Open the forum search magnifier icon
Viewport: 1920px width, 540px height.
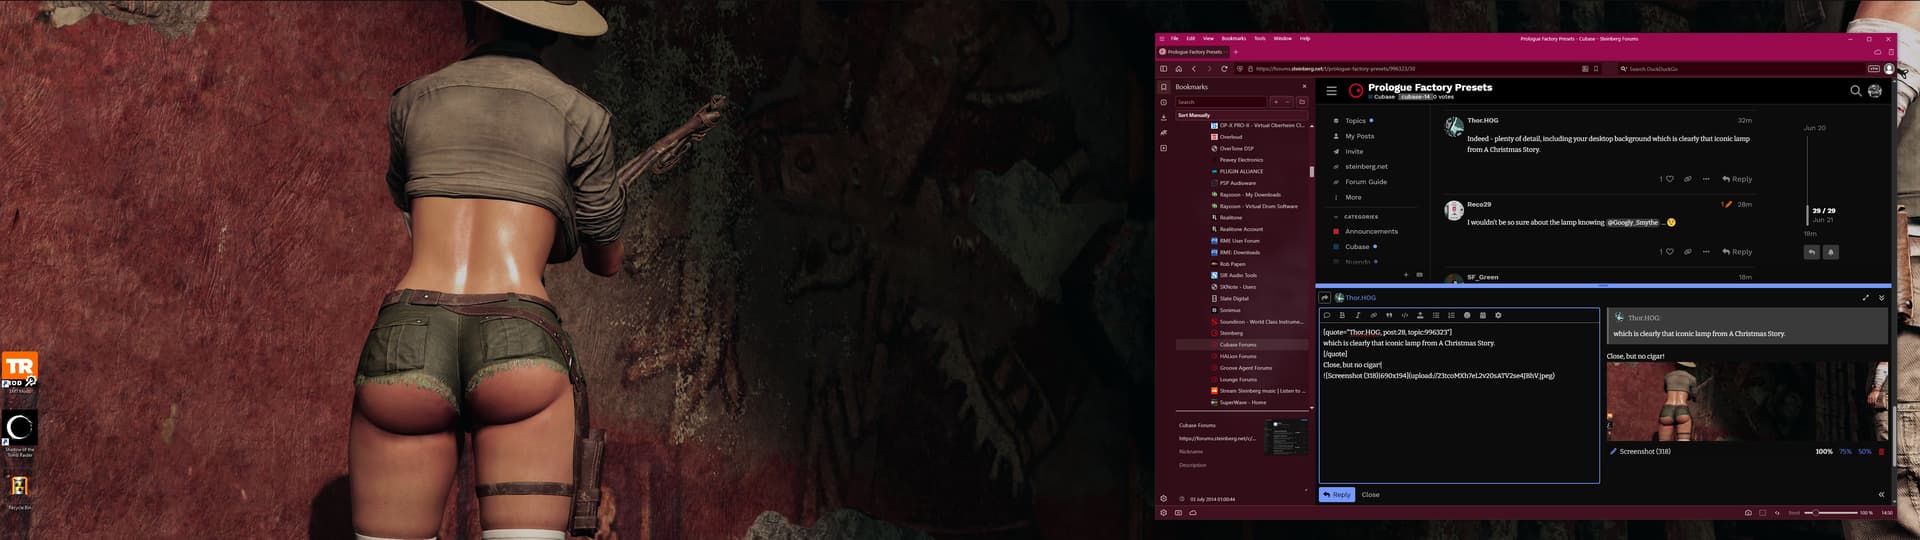1855,91
